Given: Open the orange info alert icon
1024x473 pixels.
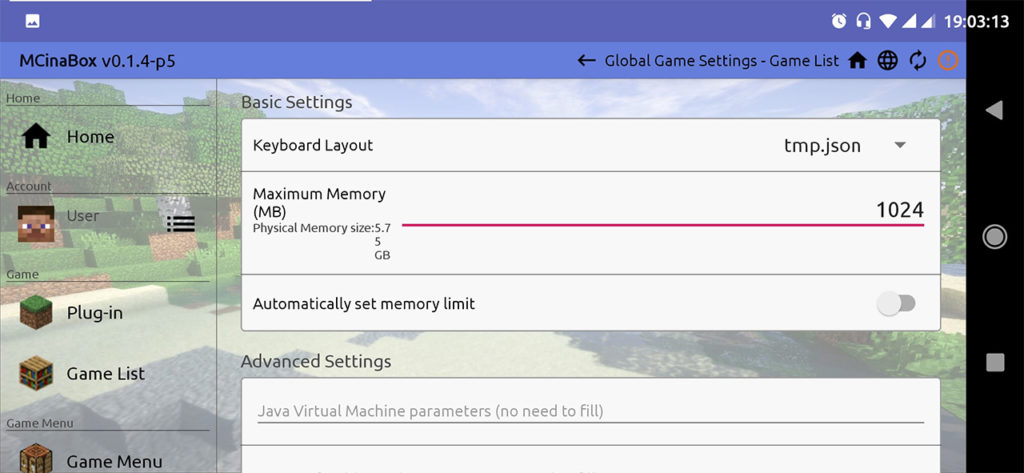Looking at the screenshot, I should click(x=947, y=61).
